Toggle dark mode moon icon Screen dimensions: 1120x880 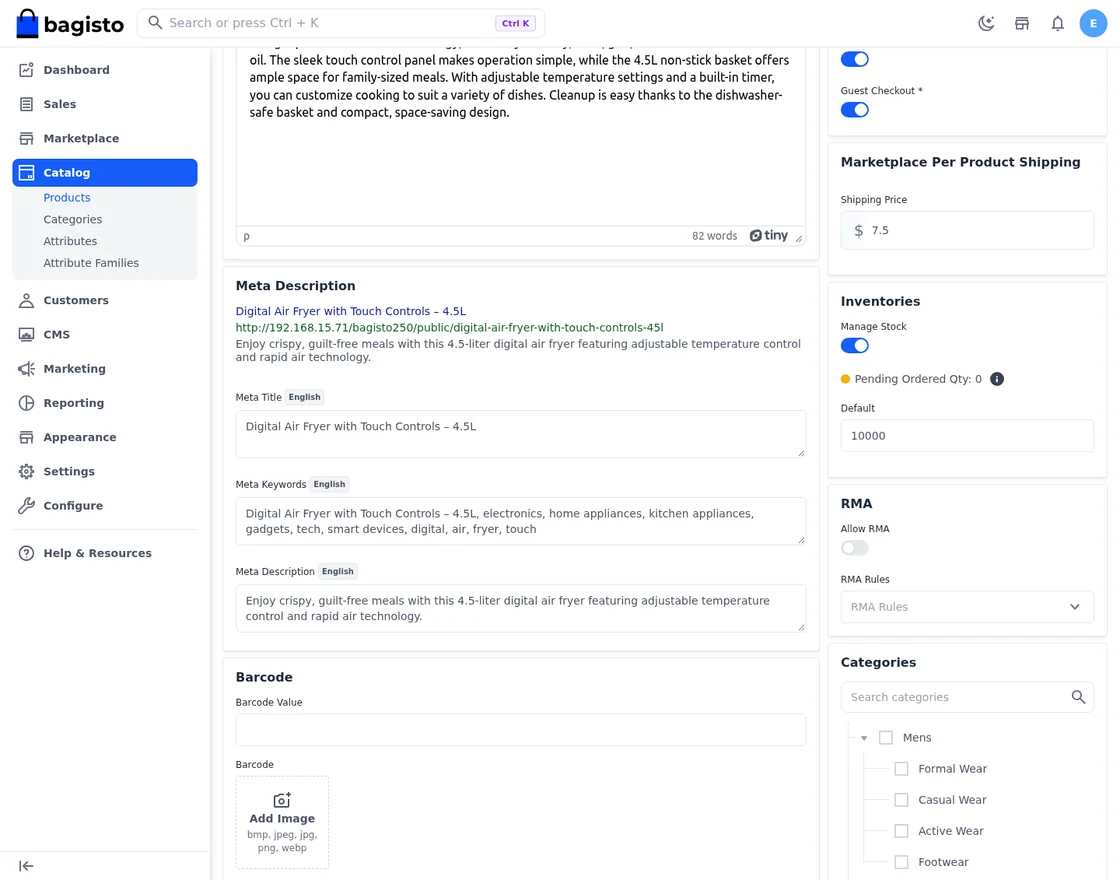click(x=986, y=24)
